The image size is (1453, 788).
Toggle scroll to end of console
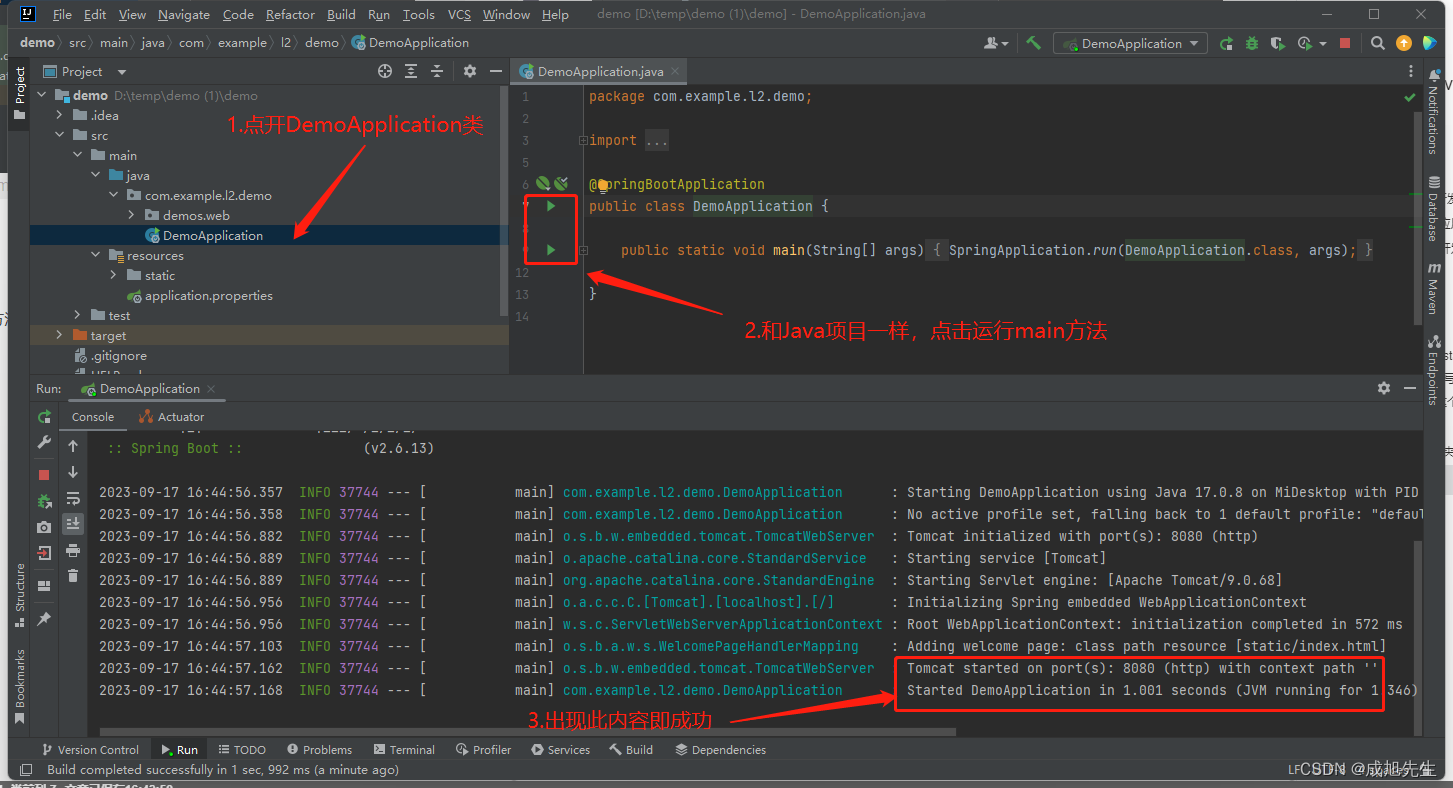tap(73, 523)
